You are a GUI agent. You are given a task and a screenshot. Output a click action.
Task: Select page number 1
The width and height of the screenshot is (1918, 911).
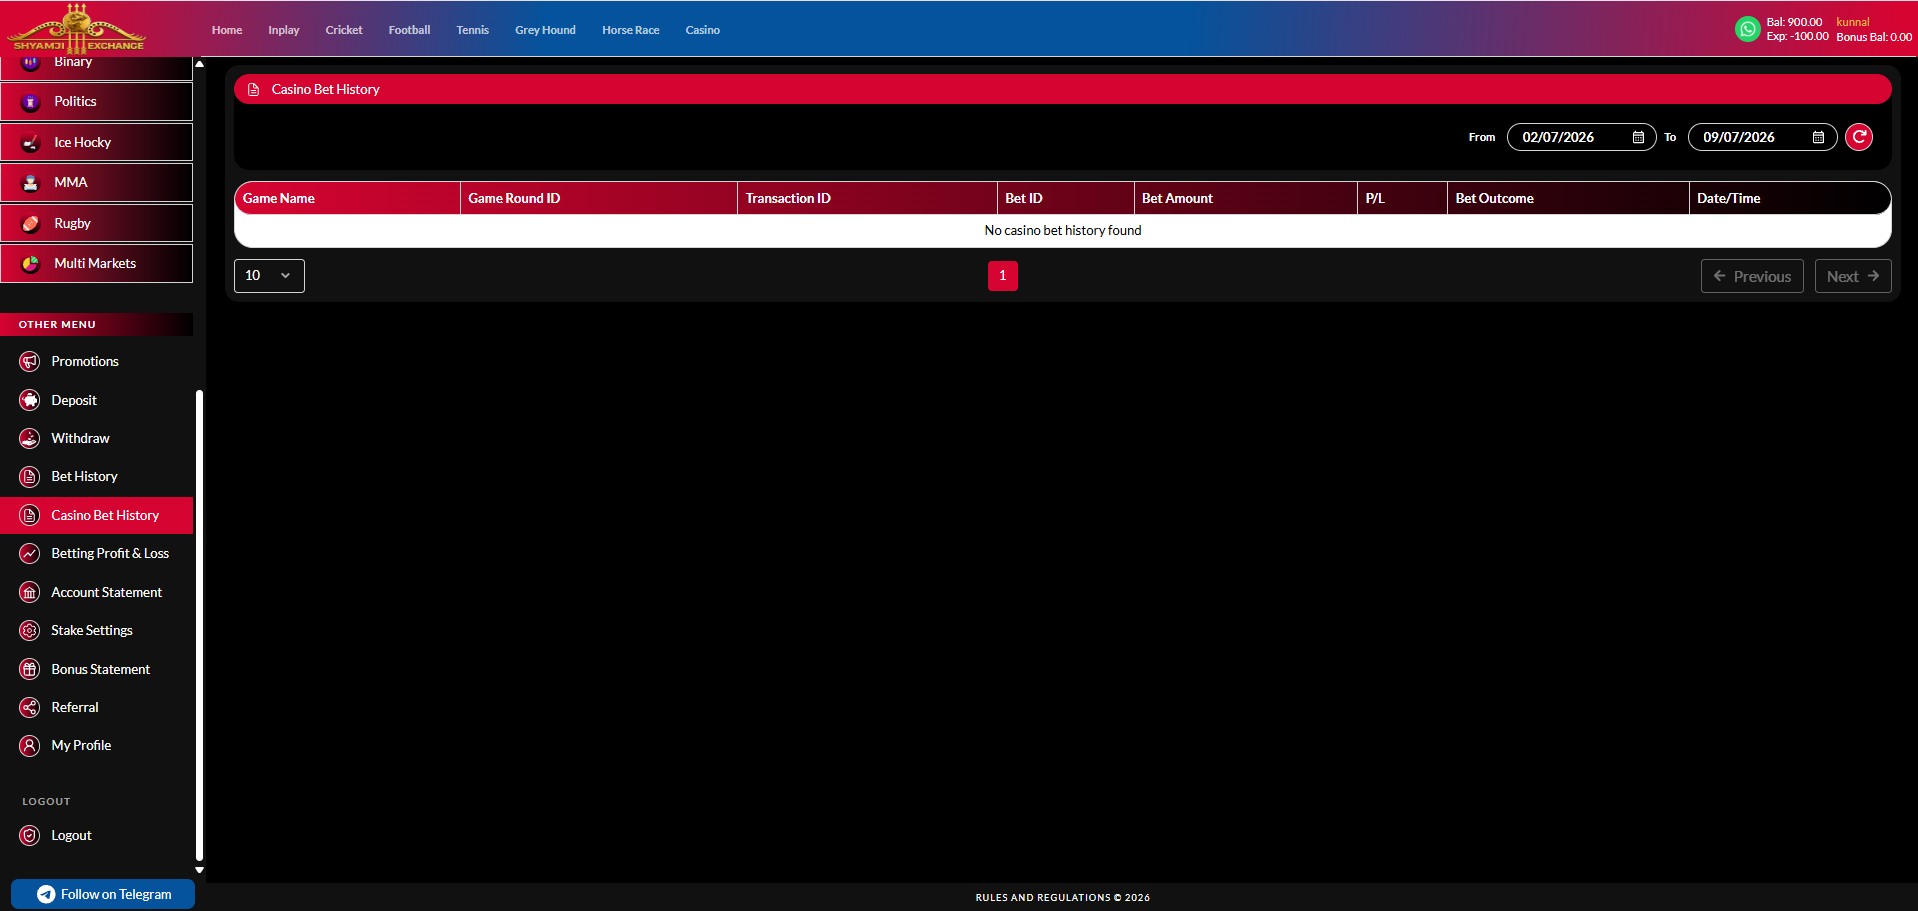pos(1003,276)
